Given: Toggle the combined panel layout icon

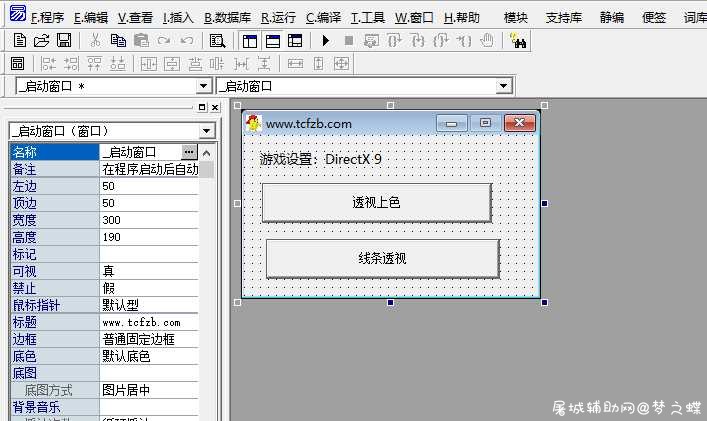Looking at the screenshot, I should click(295, 41).
